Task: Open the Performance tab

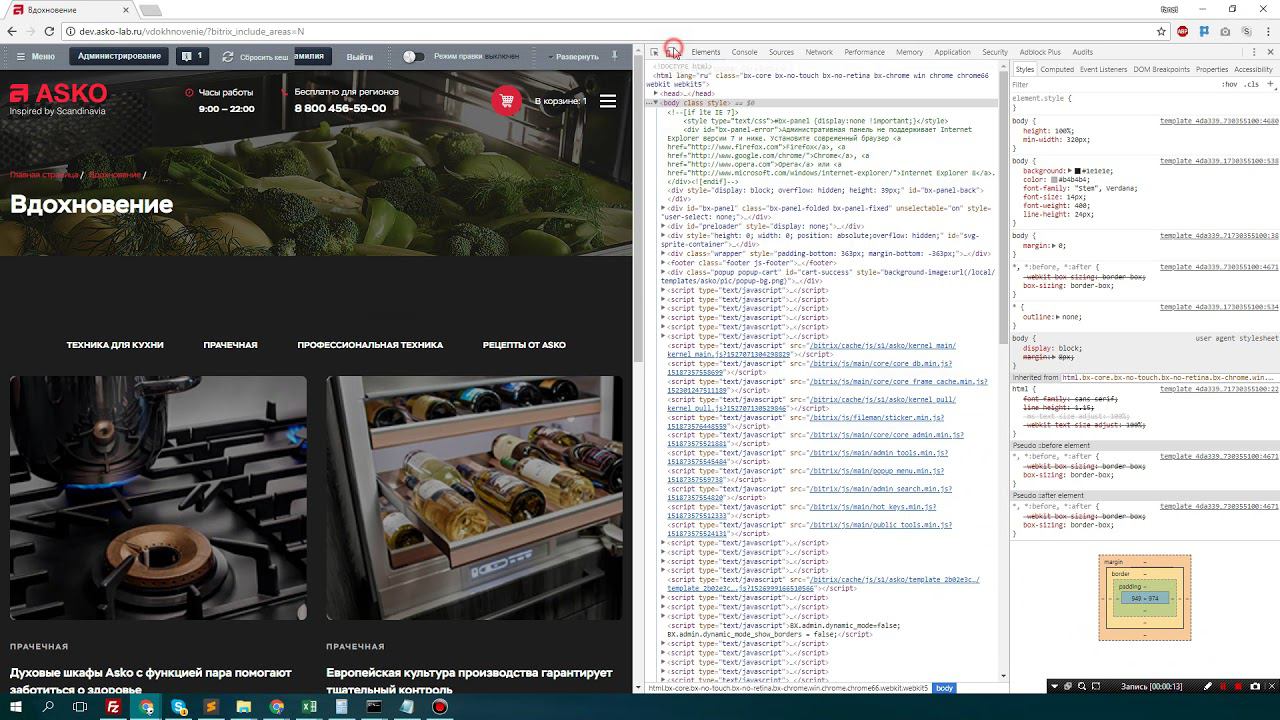Action: click(864, 52)
